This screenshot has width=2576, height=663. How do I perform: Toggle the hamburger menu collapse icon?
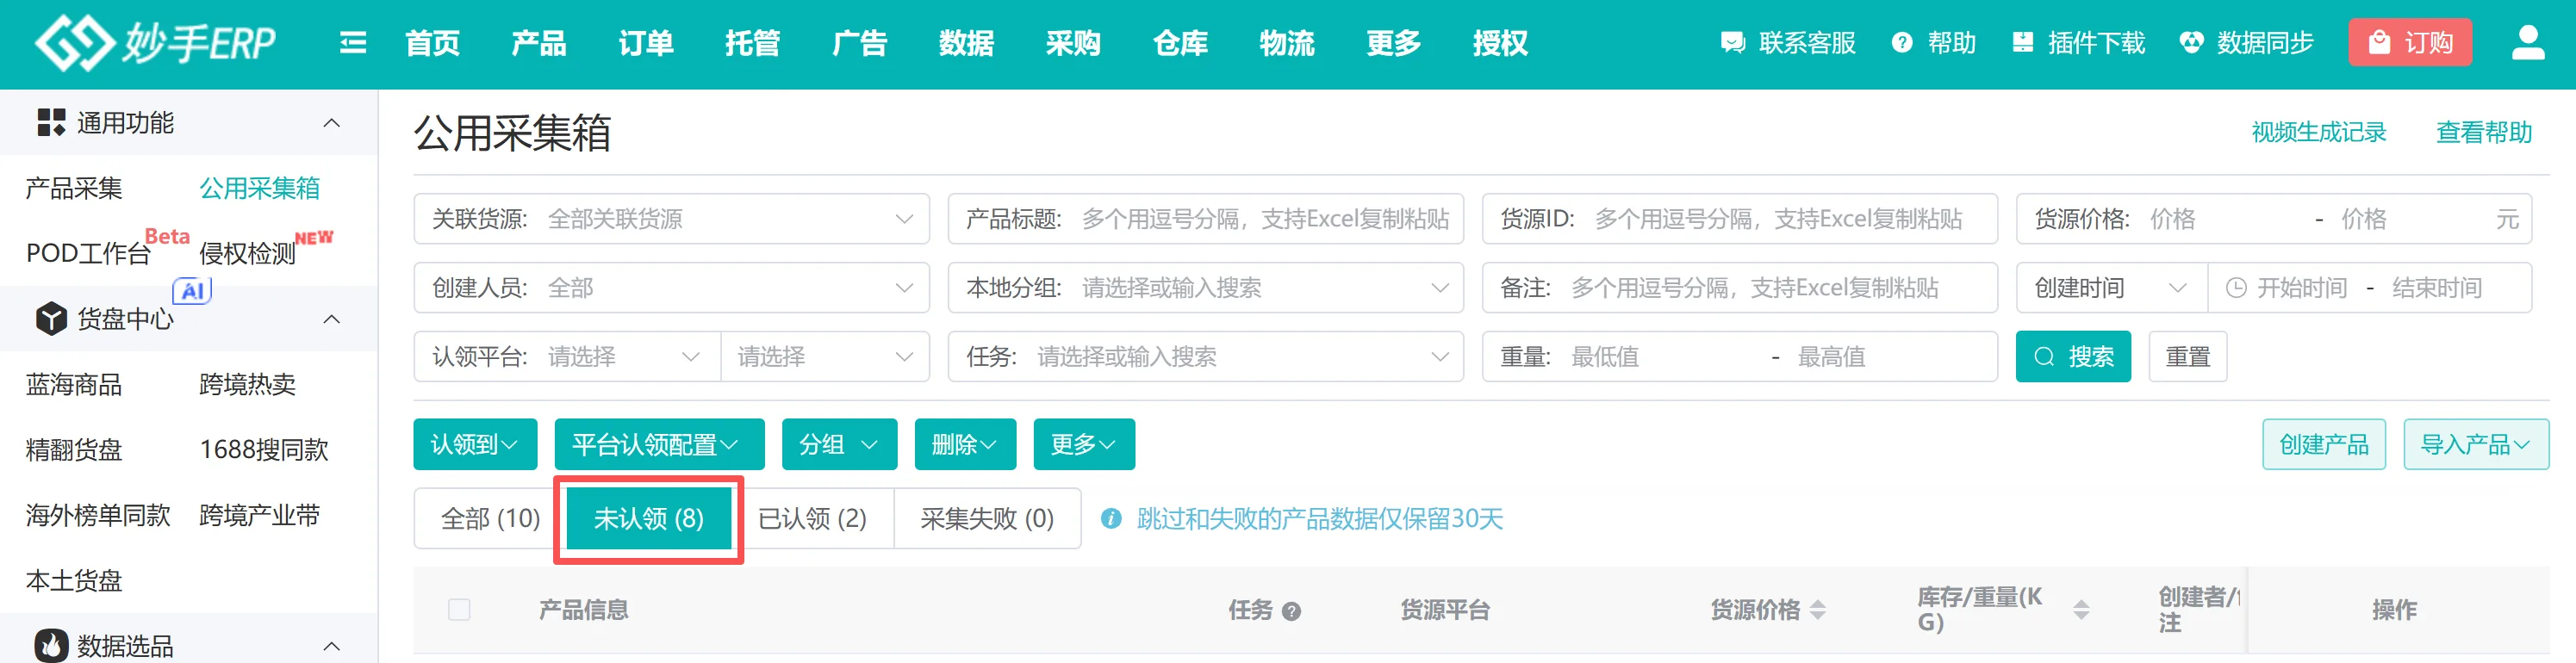coord(353,43)
